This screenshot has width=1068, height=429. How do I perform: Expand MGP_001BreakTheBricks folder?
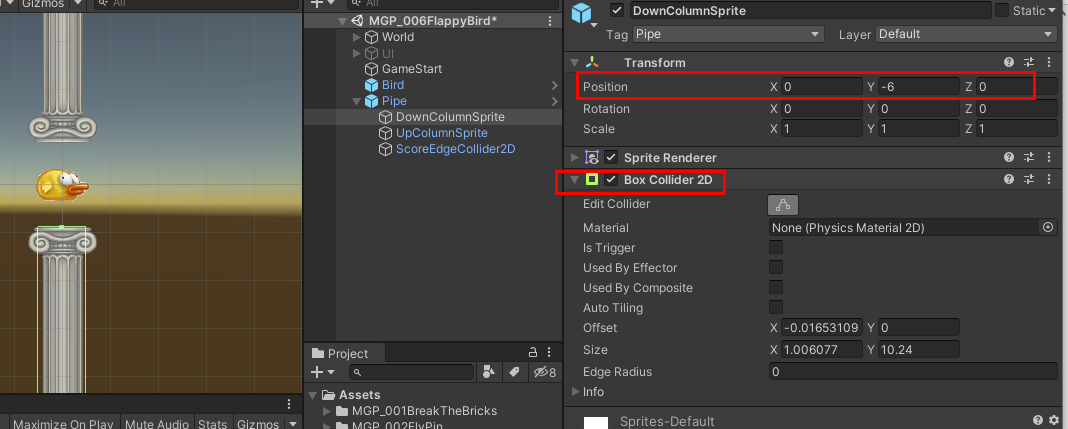point(326,411)
